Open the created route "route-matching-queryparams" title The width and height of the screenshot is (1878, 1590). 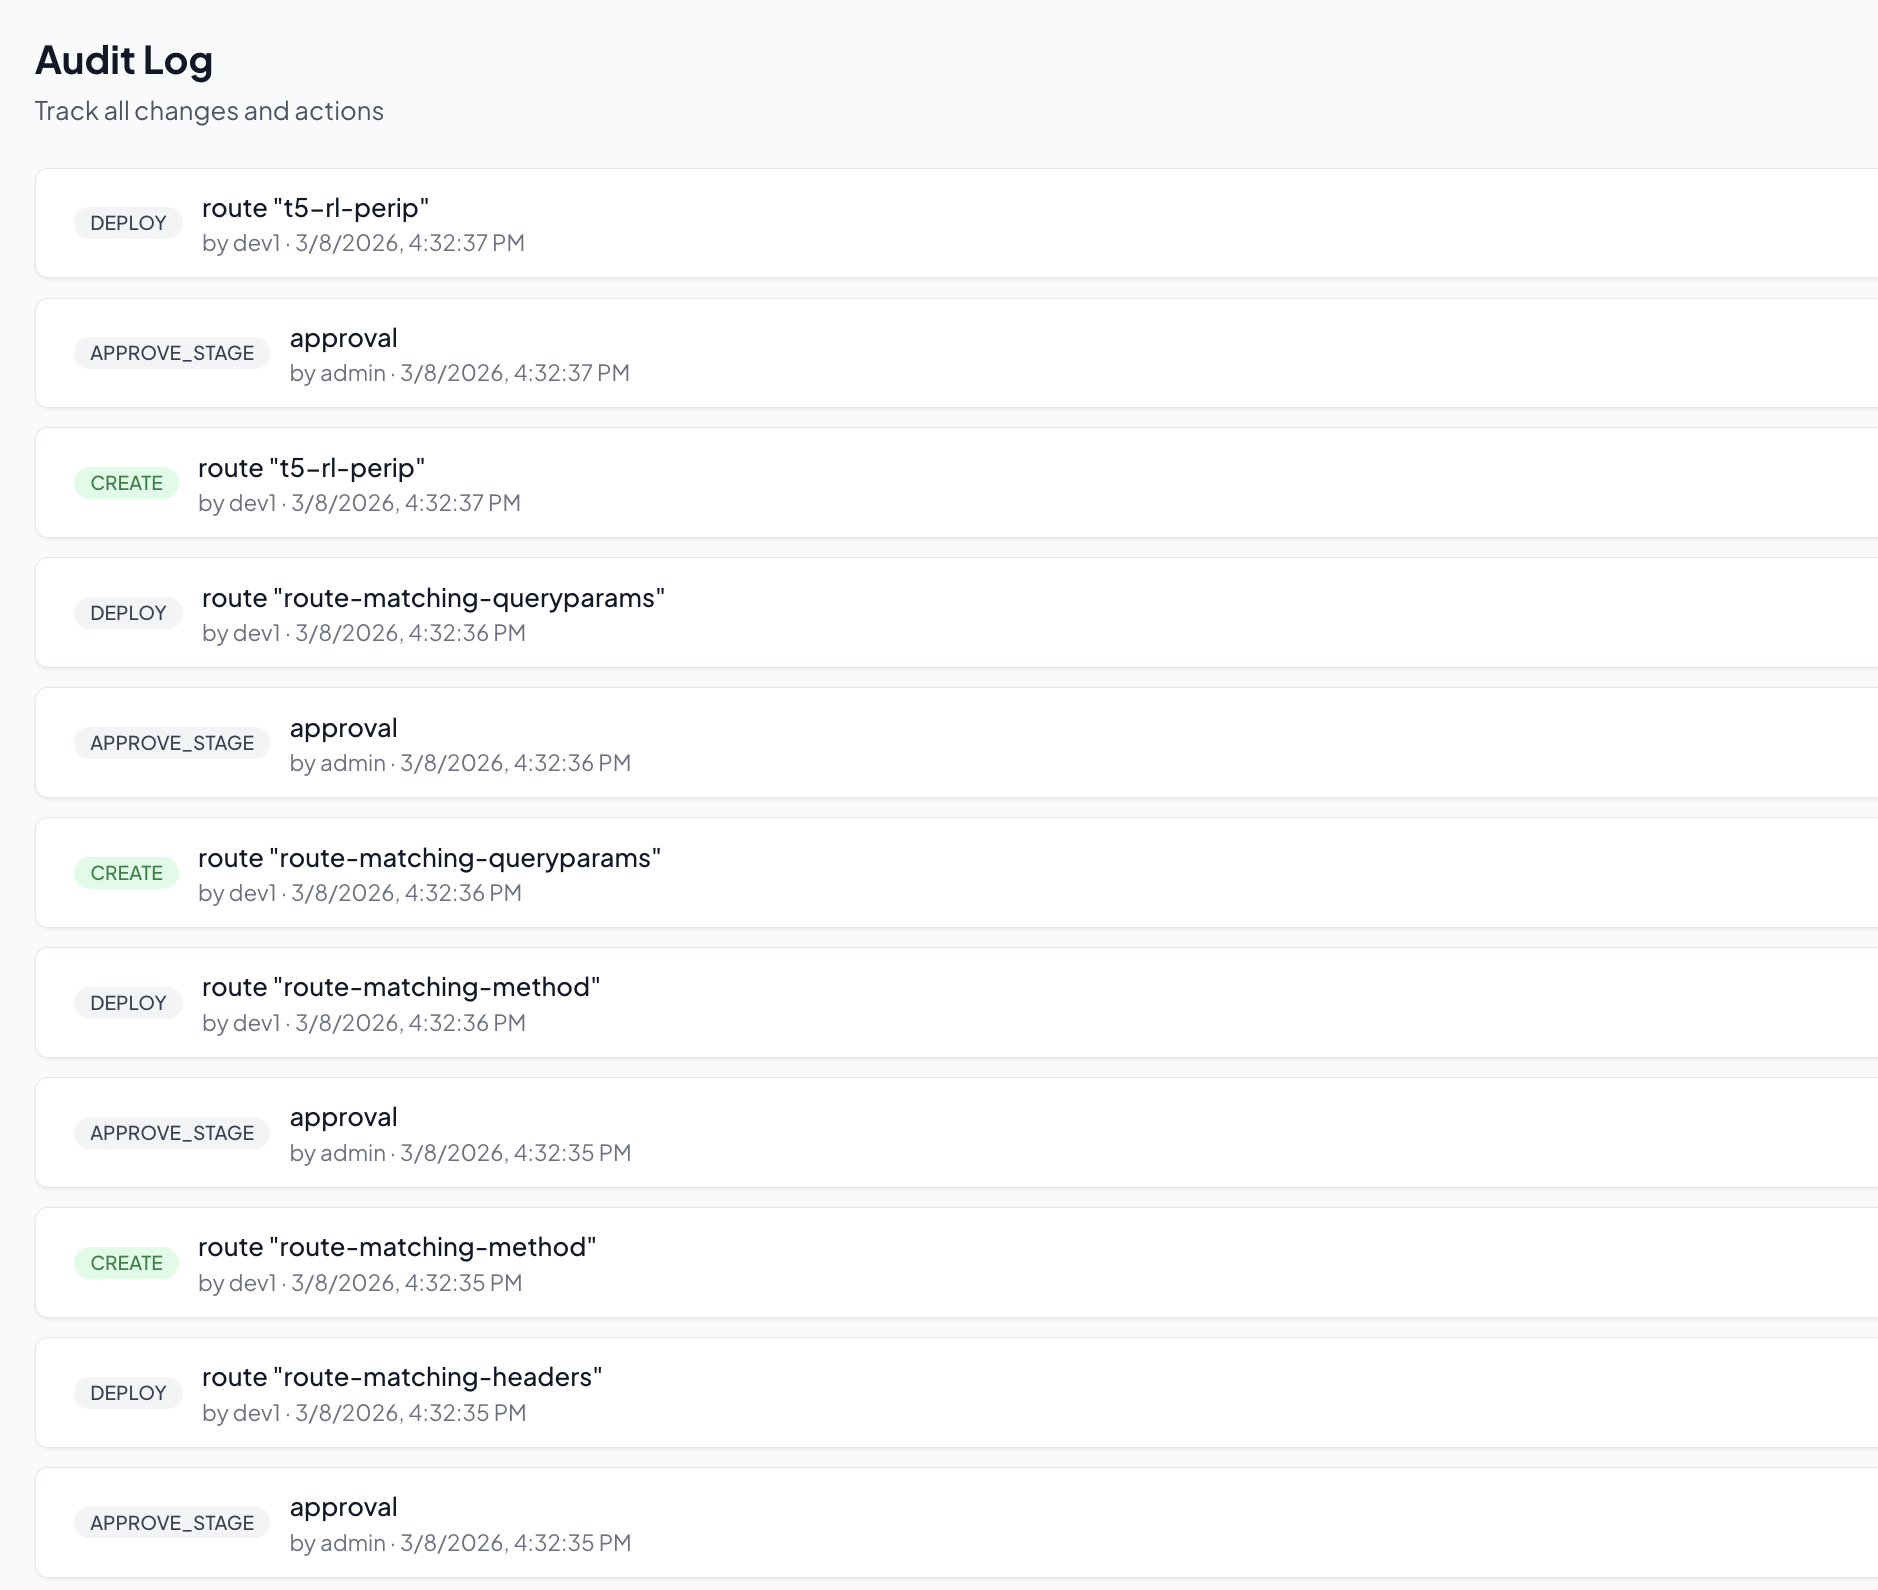(429, 858)
